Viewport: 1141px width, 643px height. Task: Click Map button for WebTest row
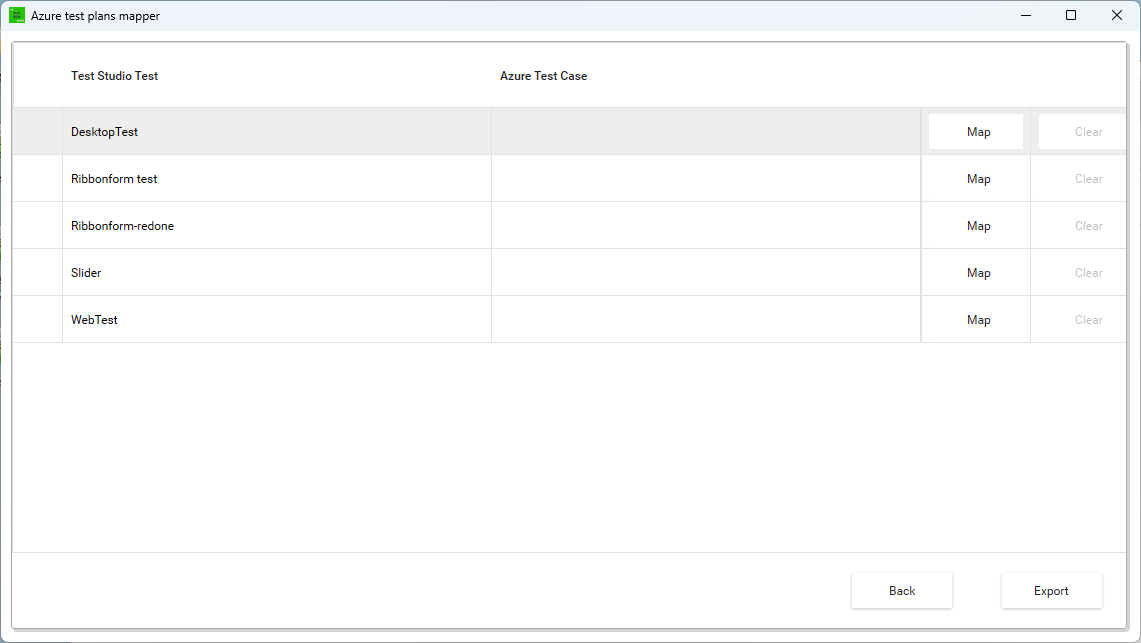(x=976, y=320)
